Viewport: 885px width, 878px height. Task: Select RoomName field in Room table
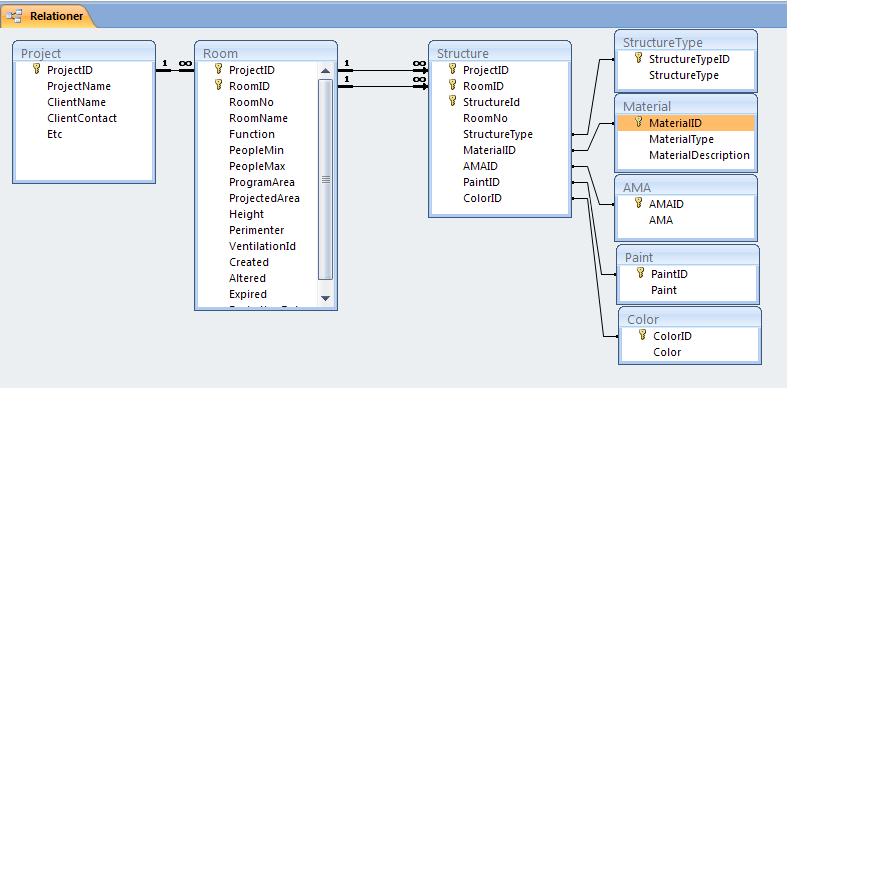(x=259, y=118)
